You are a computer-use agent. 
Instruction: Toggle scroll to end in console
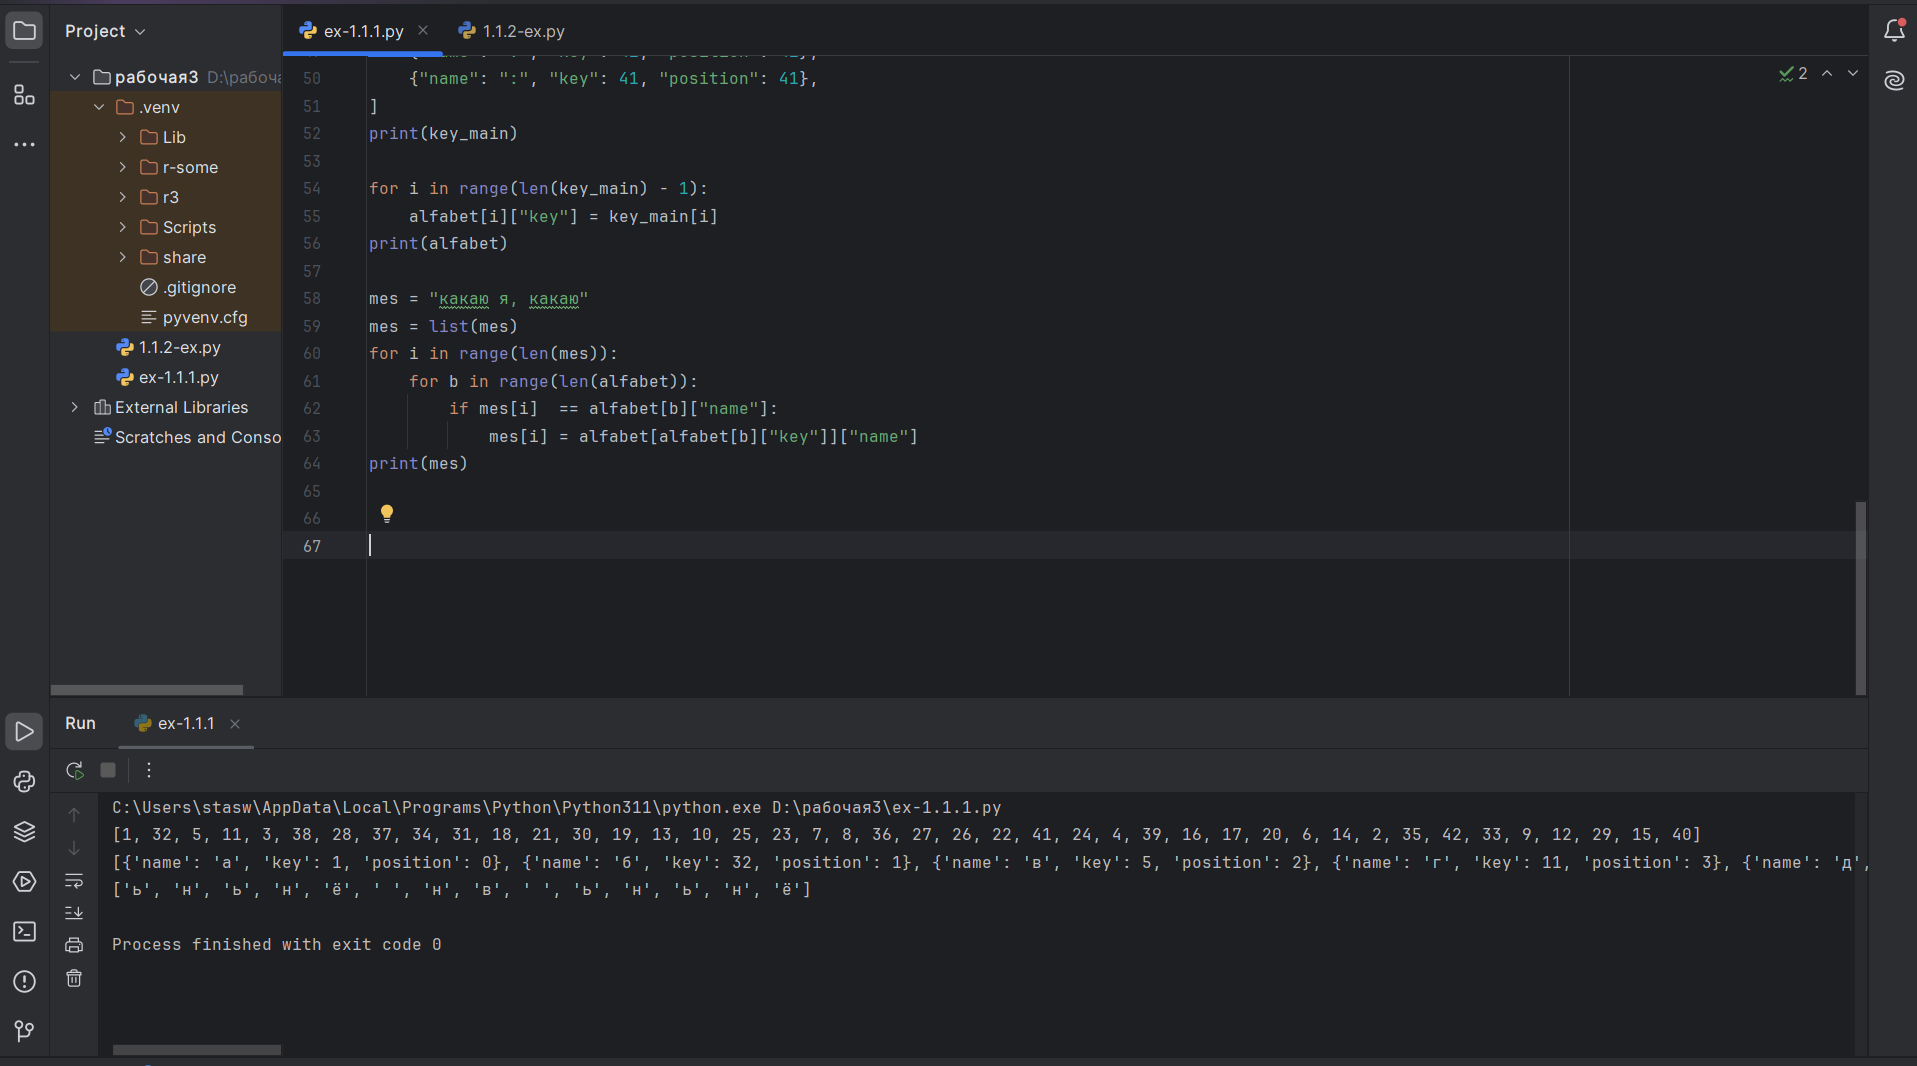tap(74, 913)
